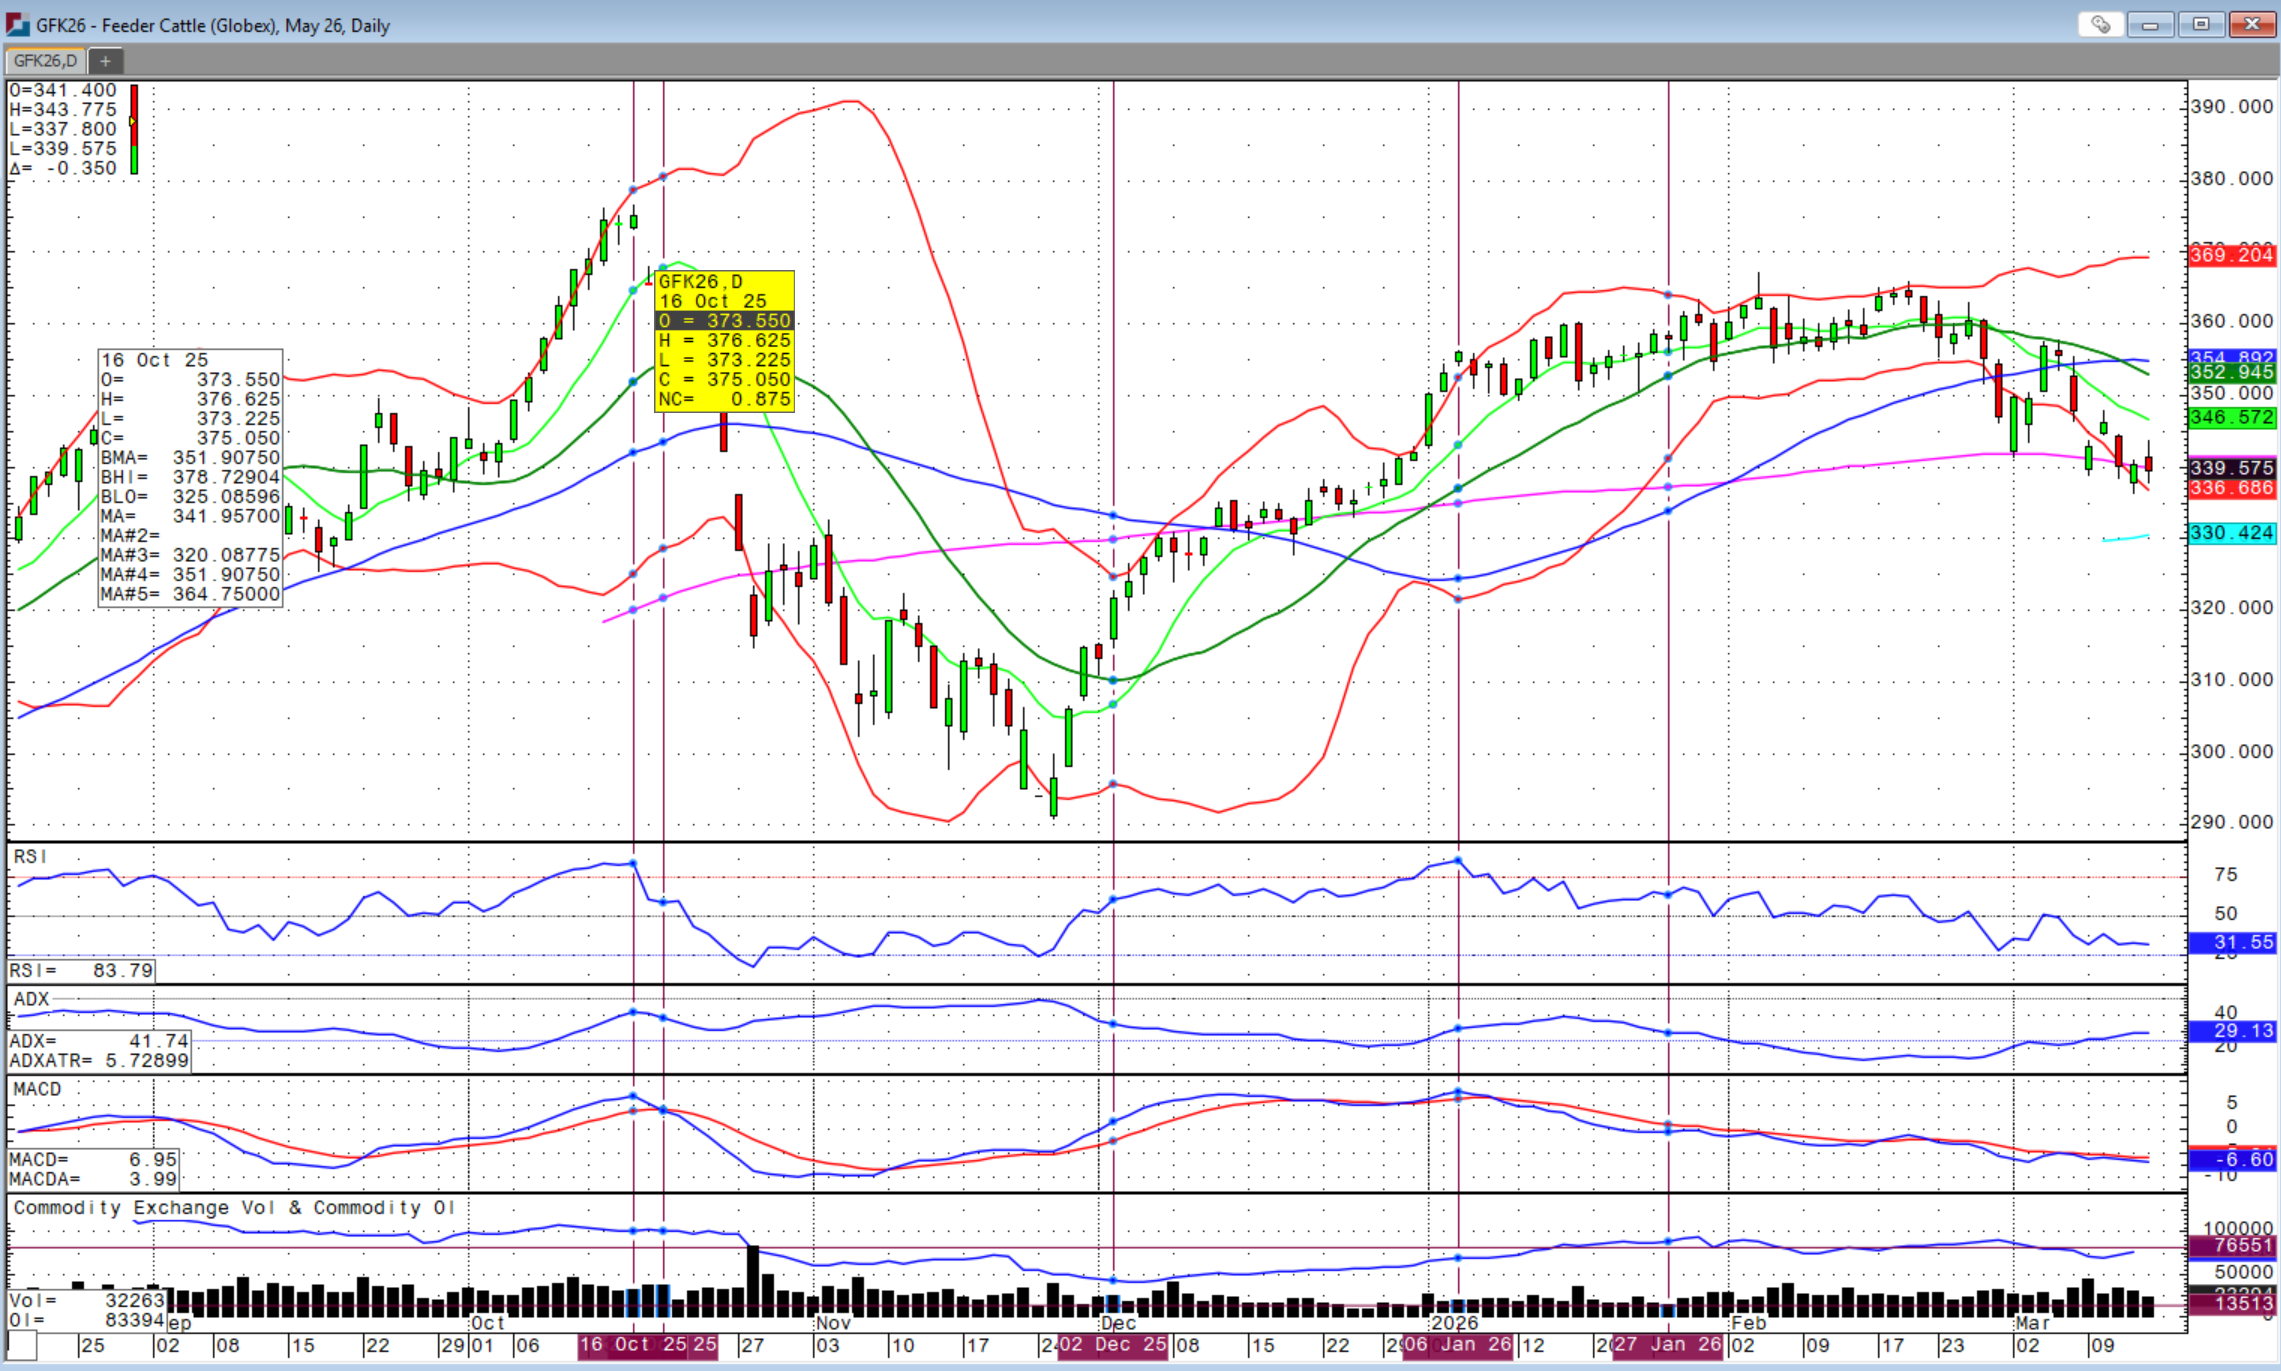Screen dimensions: 2281x1371
Task: Click the ADX study label
Action: [x=31, y=999]
